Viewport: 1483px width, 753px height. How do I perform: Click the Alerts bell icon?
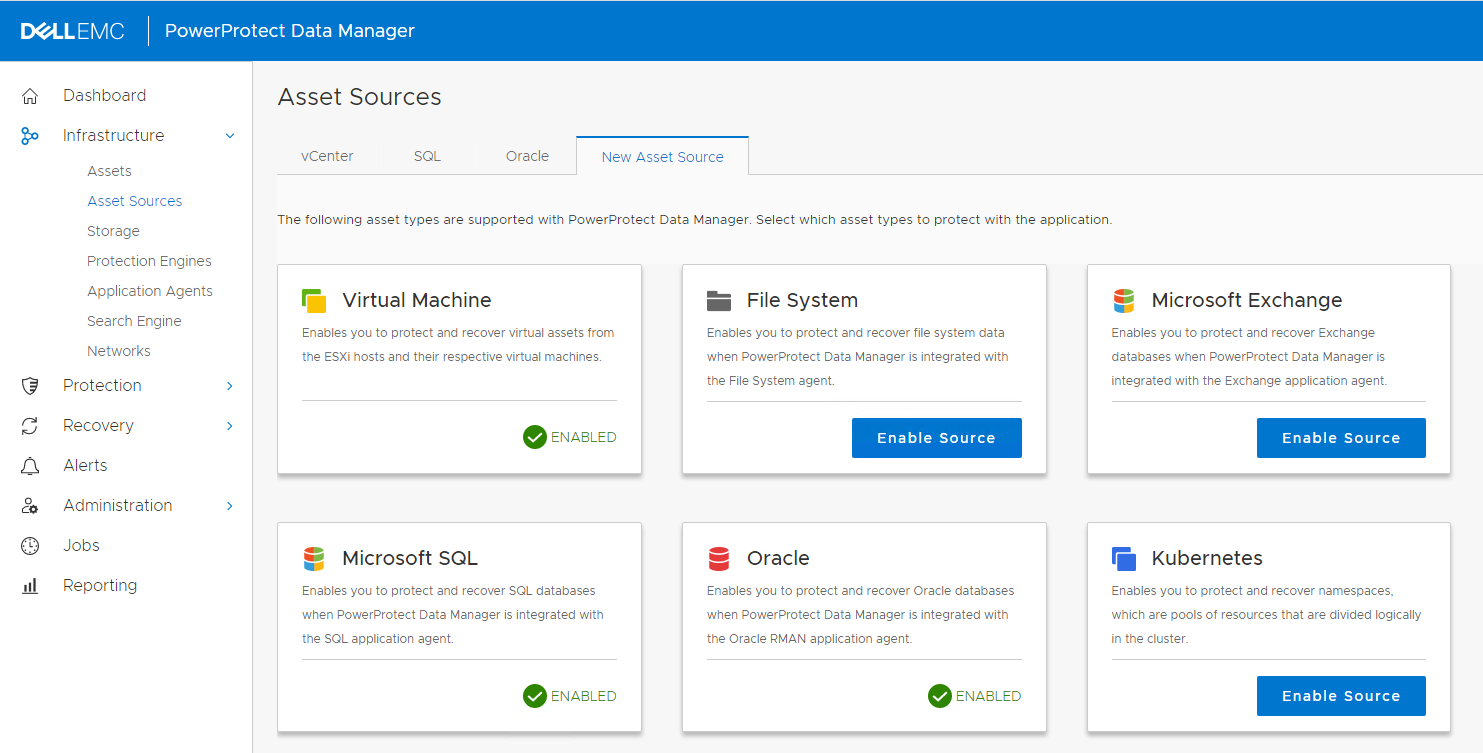click(x=30, y=466)
